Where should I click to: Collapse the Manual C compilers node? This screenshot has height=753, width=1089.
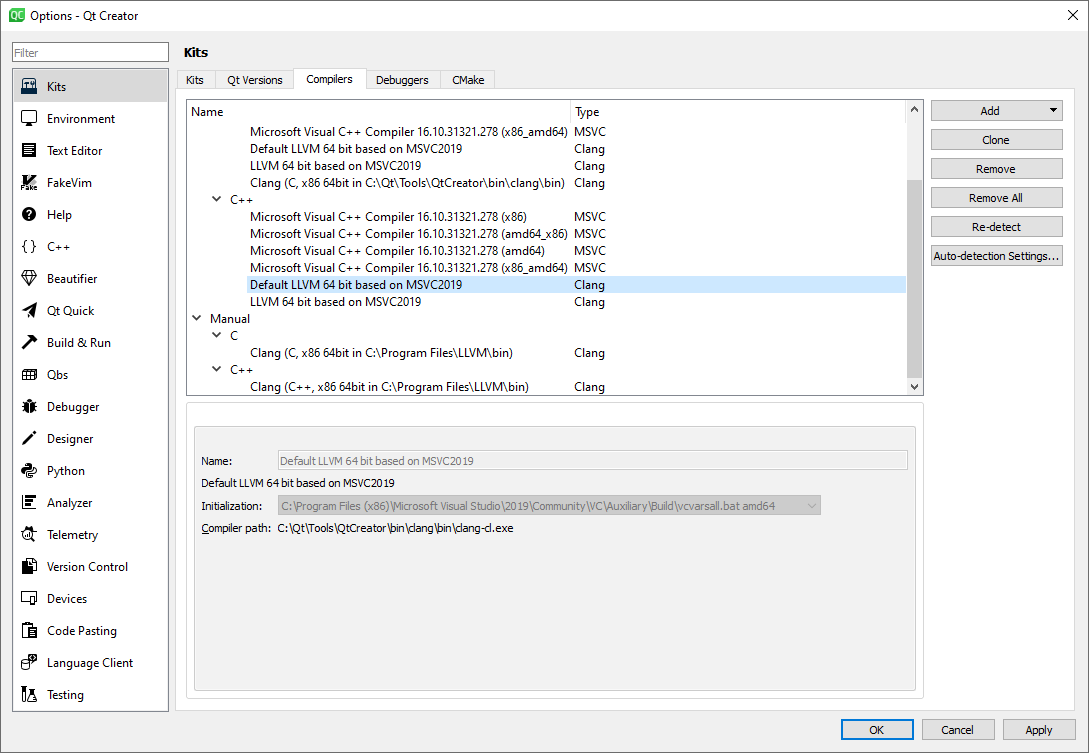pyautogui.click(x=217, y=335)
